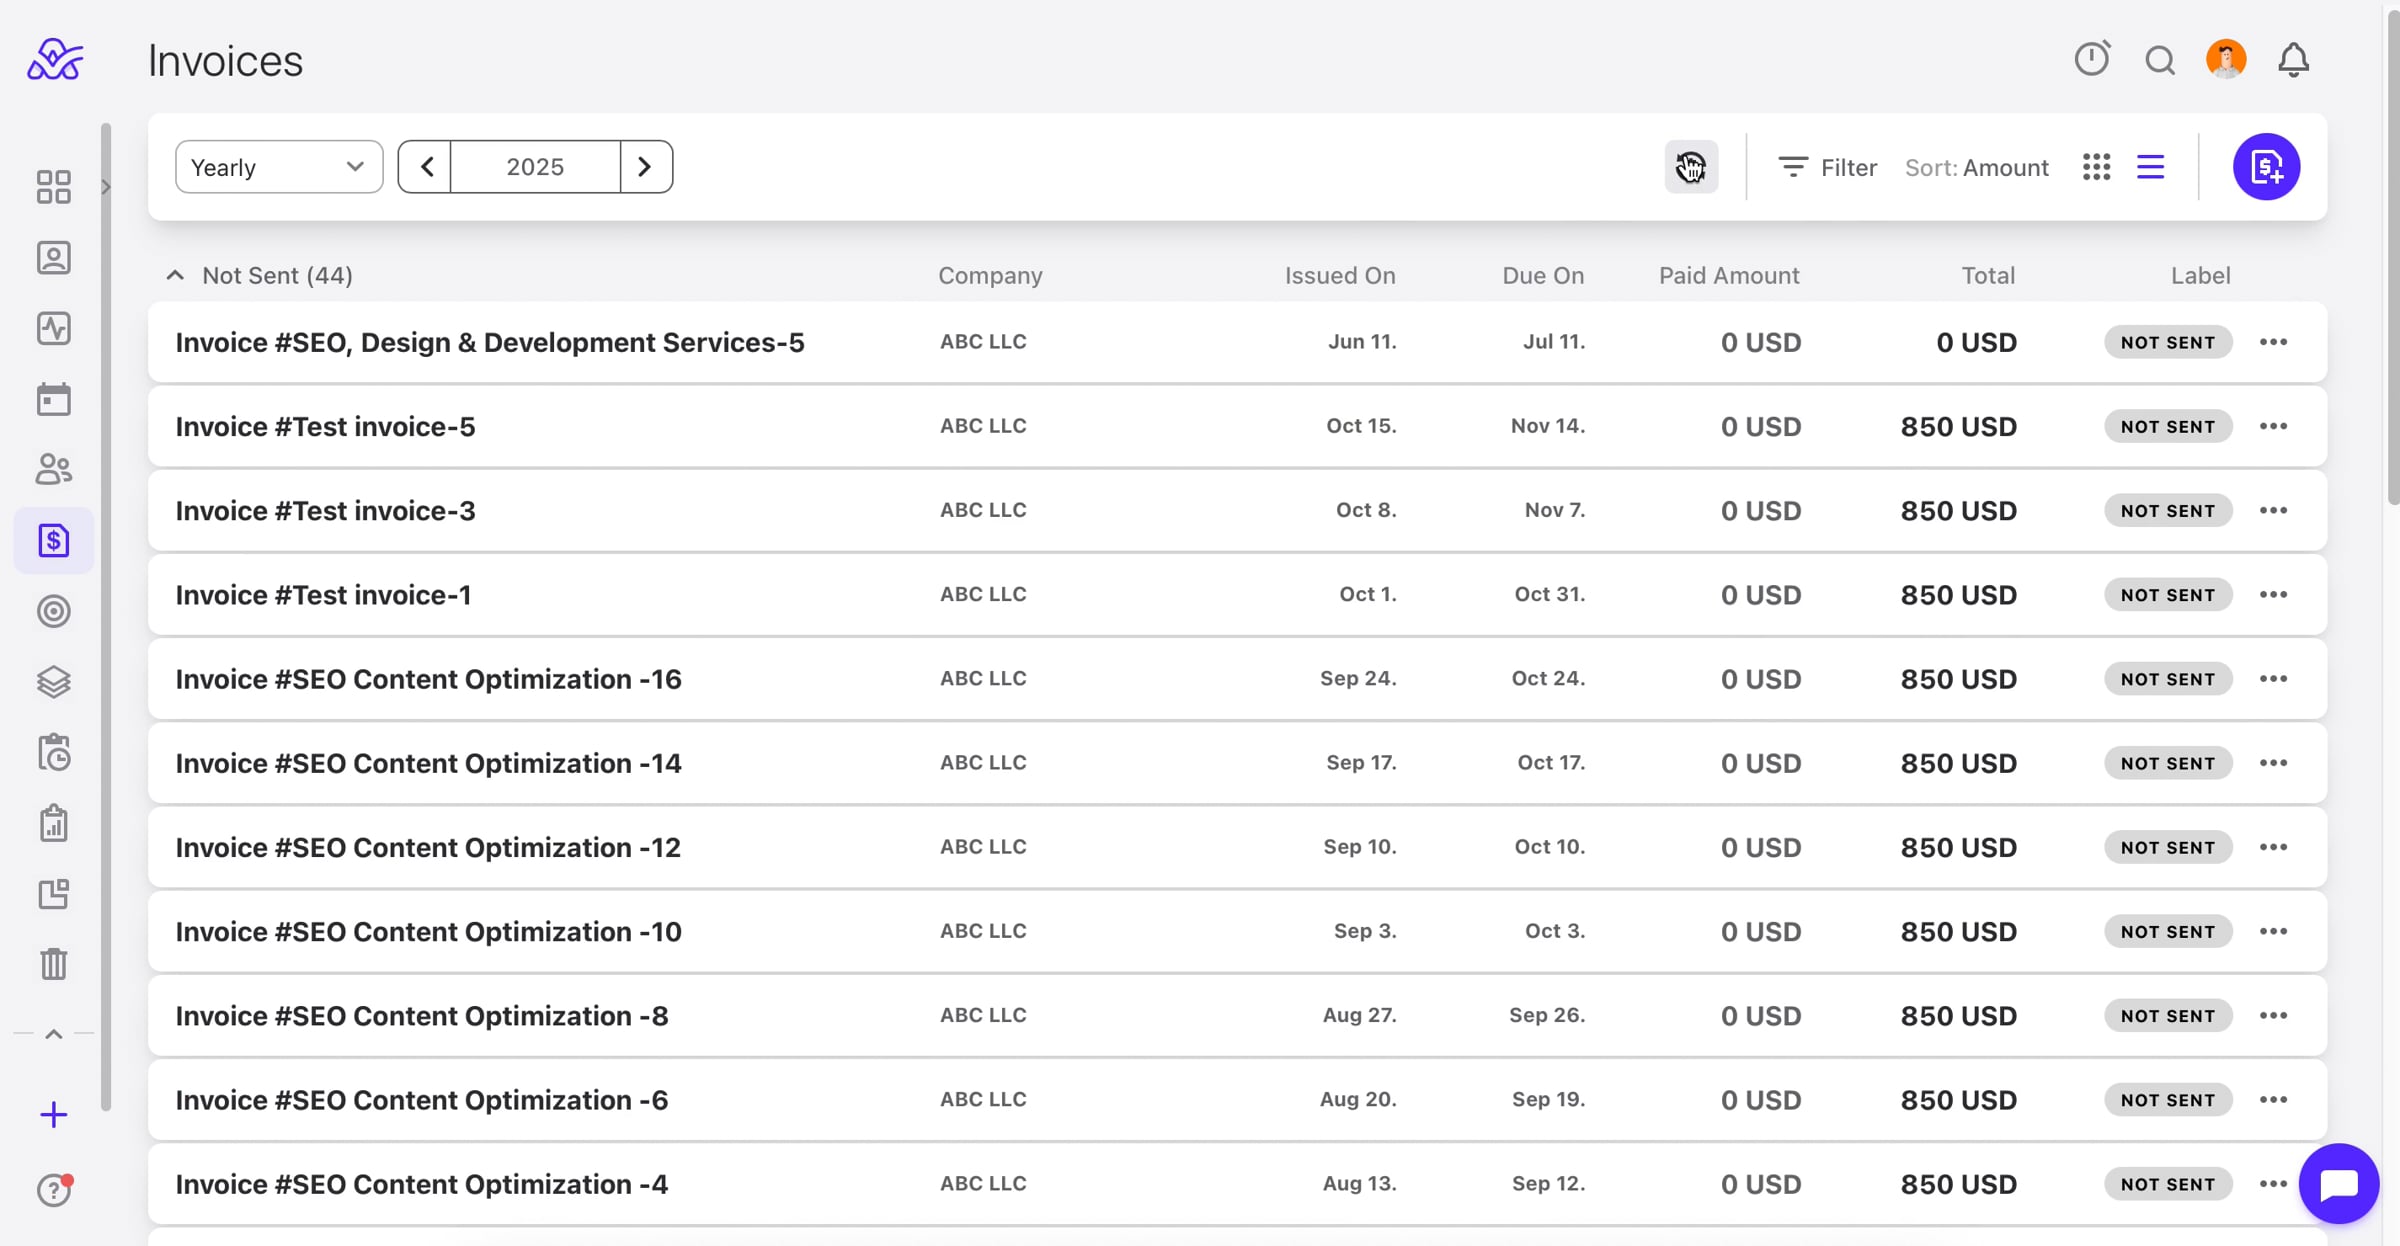Go to the previous year
This screenshot has width=2400, height=1246.
pyautogui.click(x=425, y=167)
